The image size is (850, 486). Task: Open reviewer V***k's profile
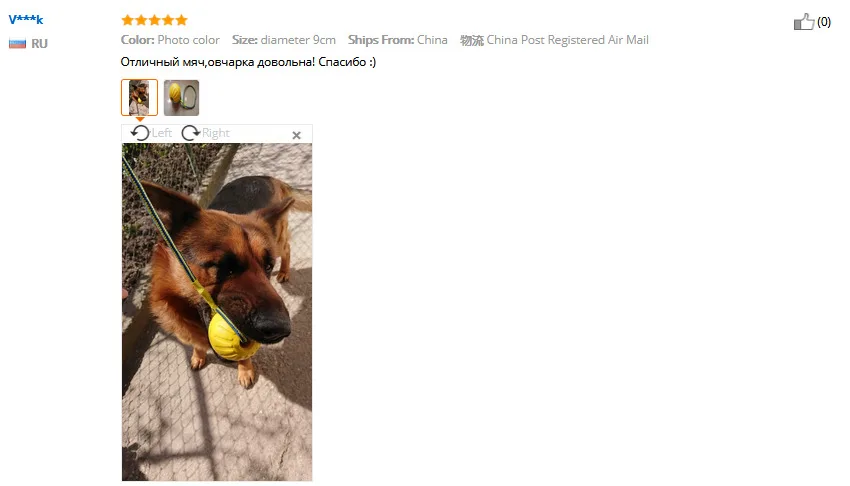[25, 20]
